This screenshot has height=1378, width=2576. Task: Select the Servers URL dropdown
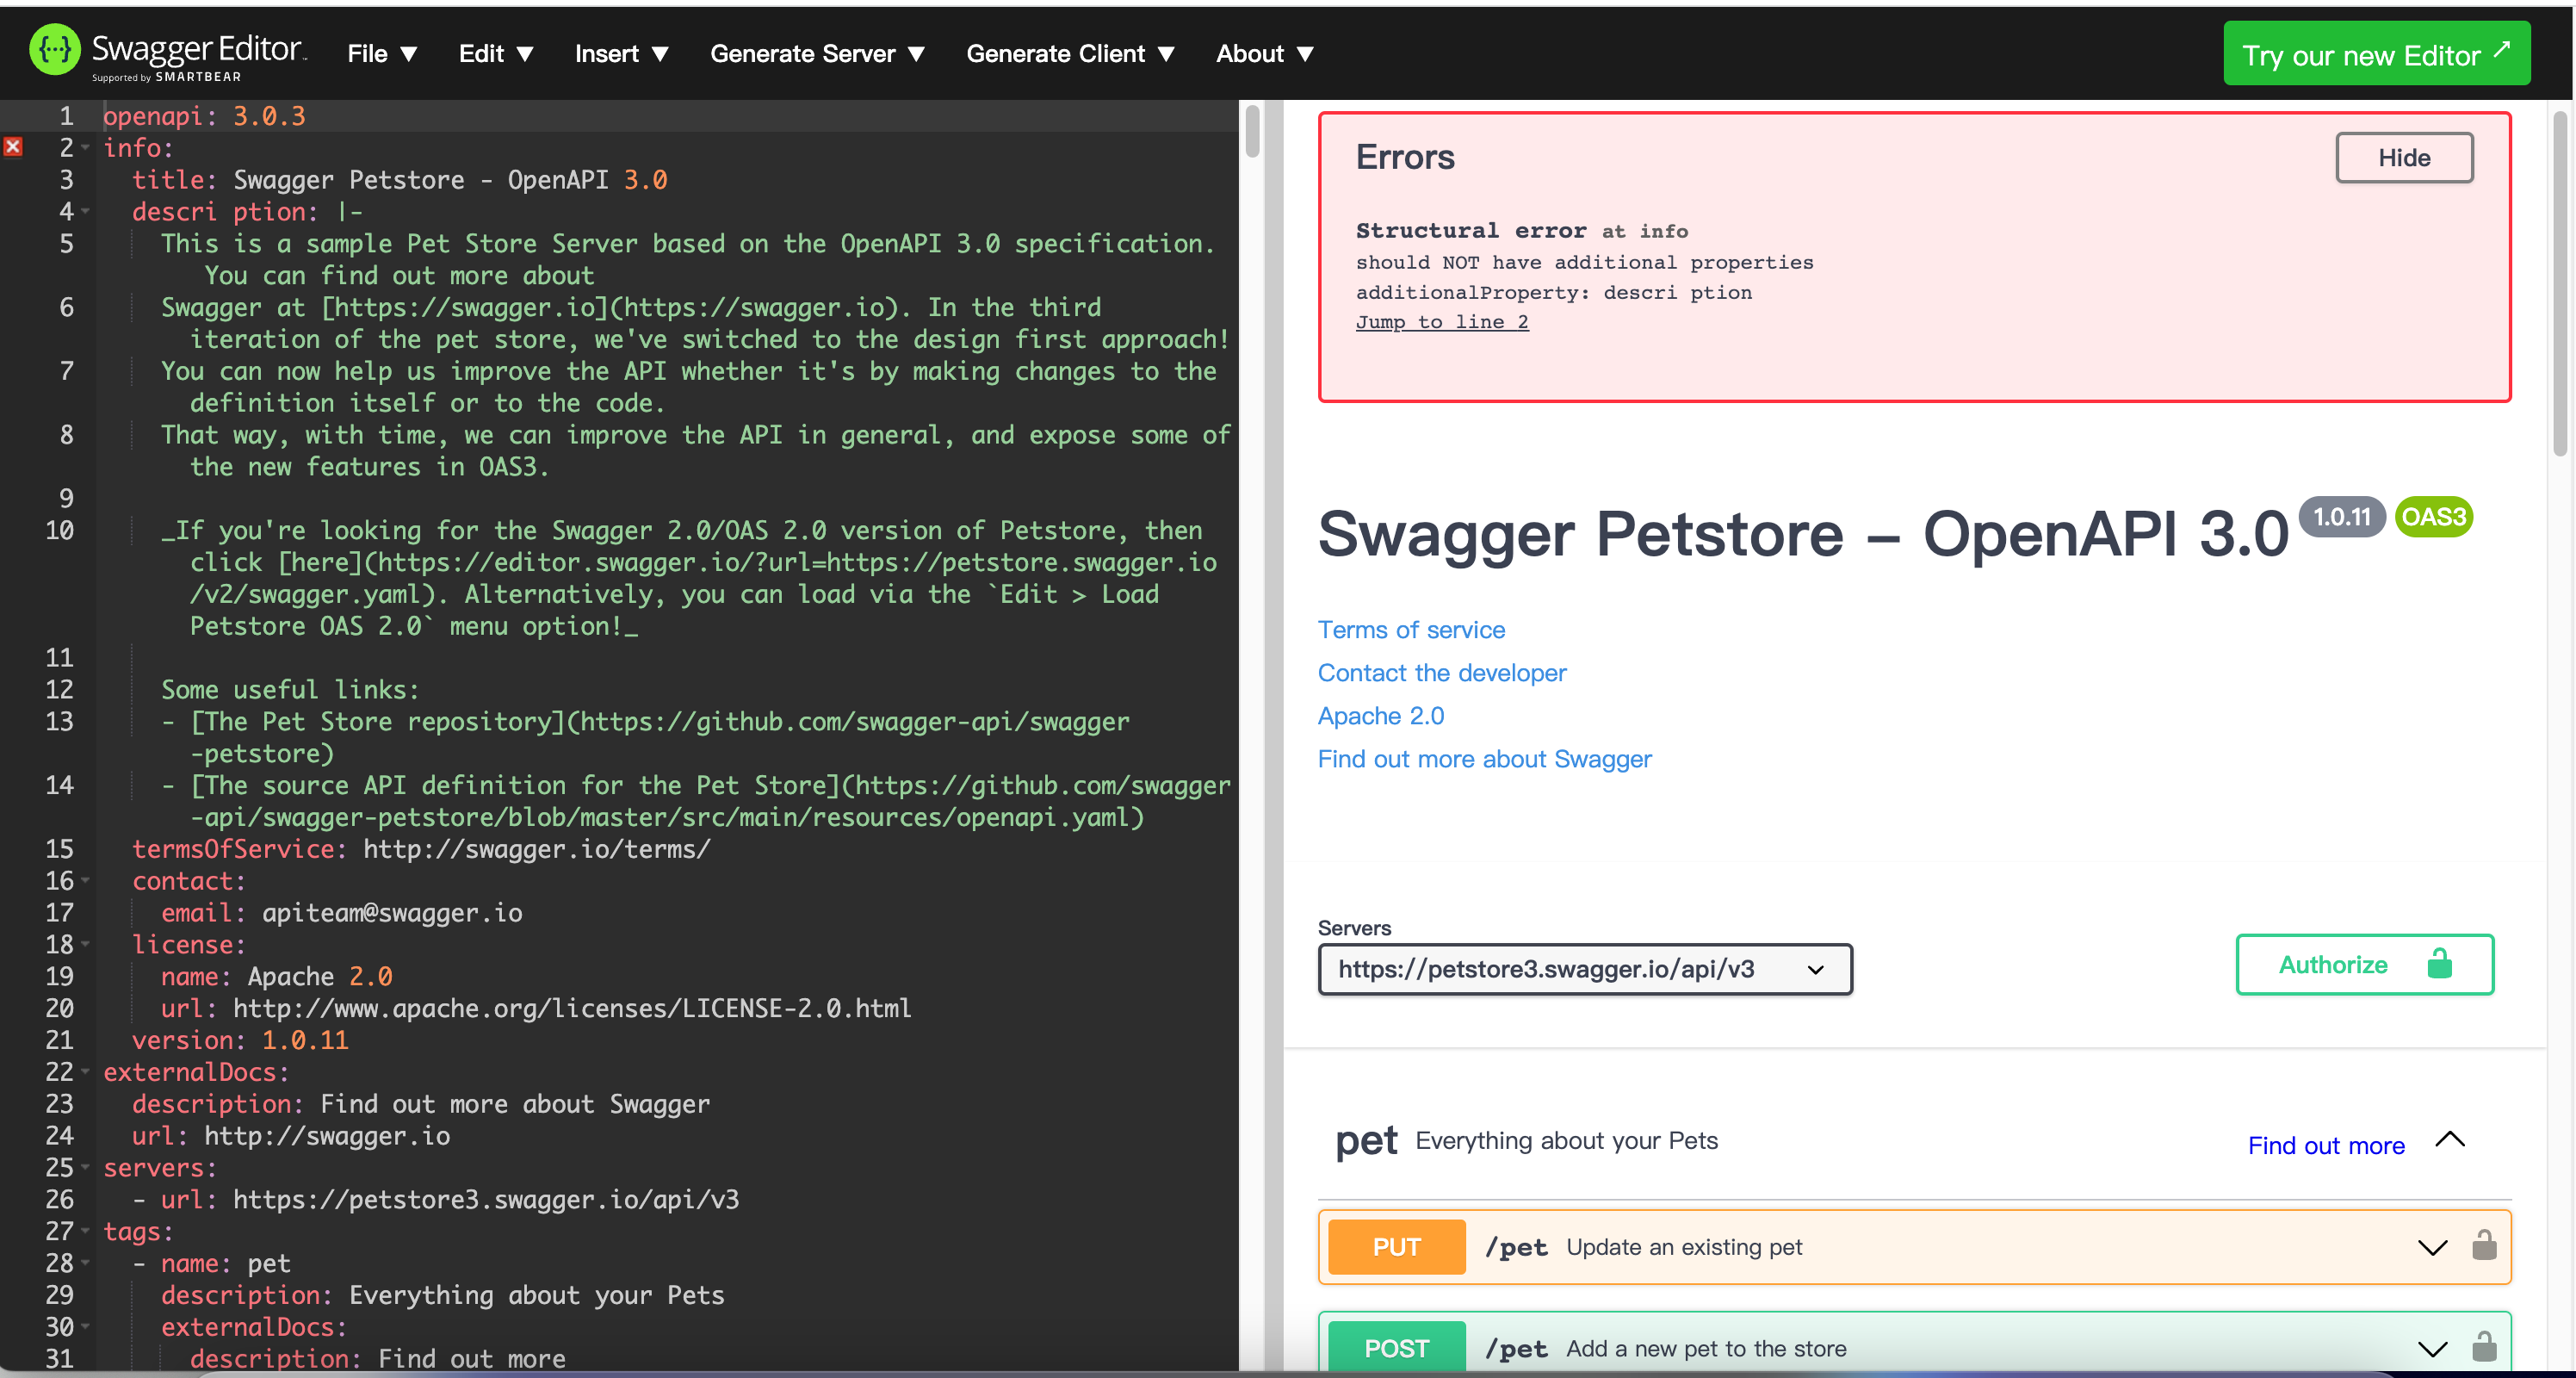pyautogui.click(x=1582, y=967)
